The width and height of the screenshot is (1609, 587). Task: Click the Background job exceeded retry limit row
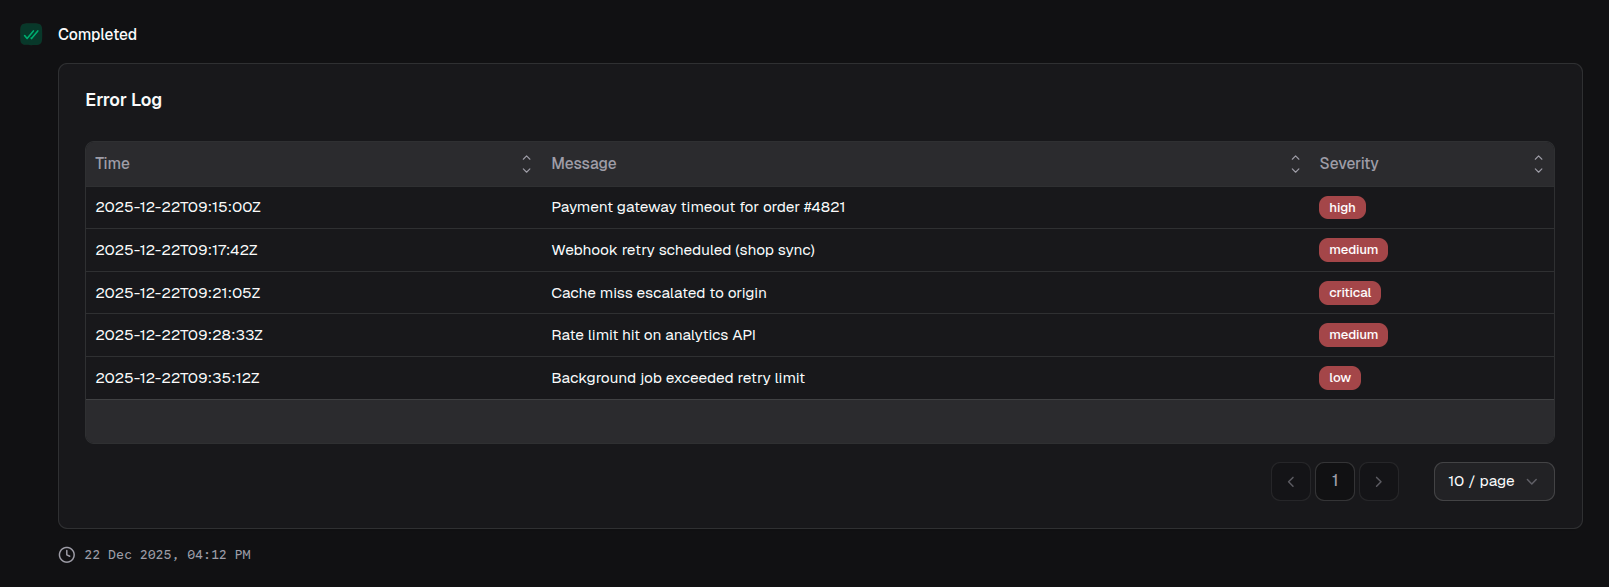point(678,378)
